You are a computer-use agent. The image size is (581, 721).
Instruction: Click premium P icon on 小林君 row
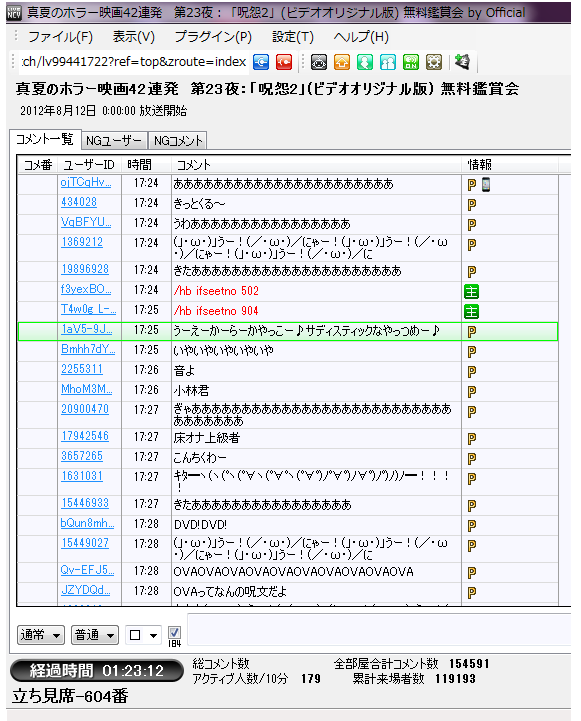pyautogui.click(x=472, y=392)
